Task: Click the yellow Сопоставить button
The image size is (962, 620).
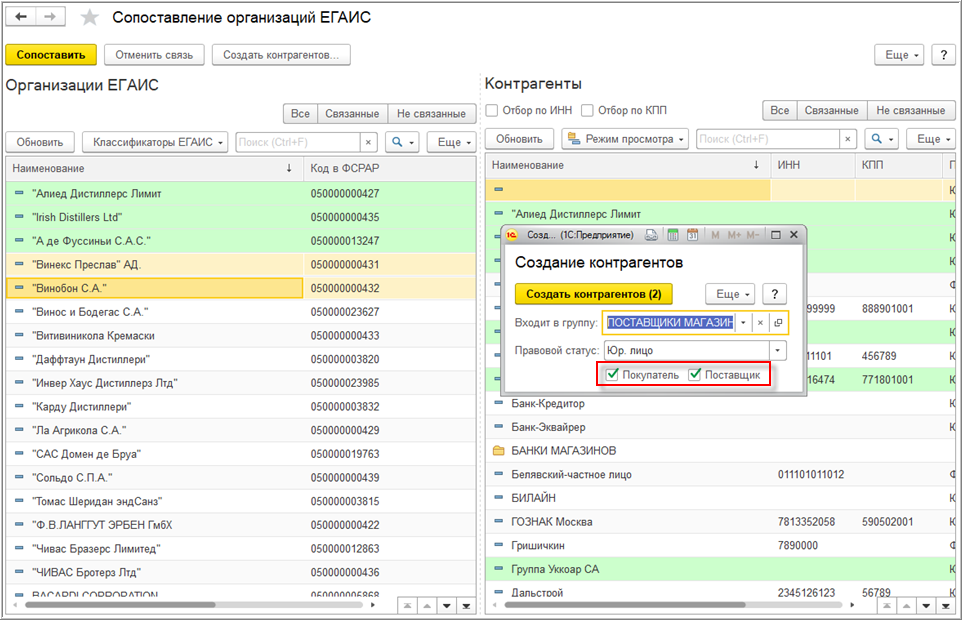Action: [51, 55]
